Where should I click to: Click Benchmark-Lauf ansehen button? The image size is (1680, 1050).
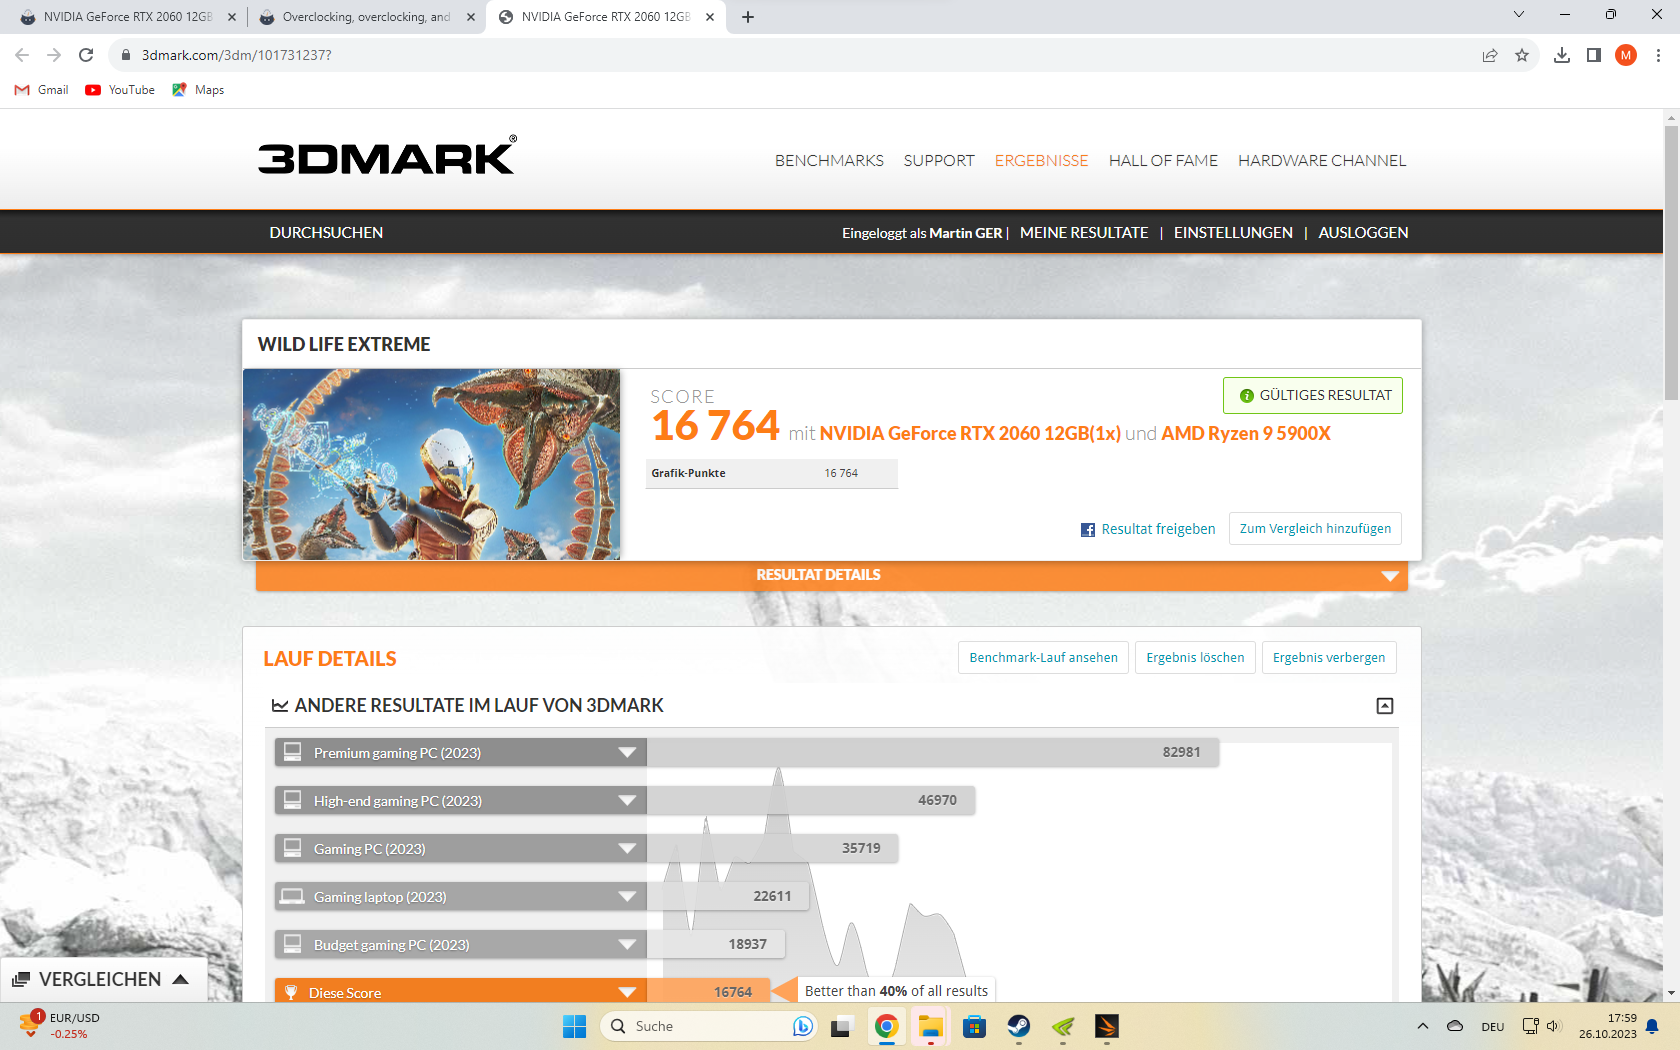pos(1043,658)
